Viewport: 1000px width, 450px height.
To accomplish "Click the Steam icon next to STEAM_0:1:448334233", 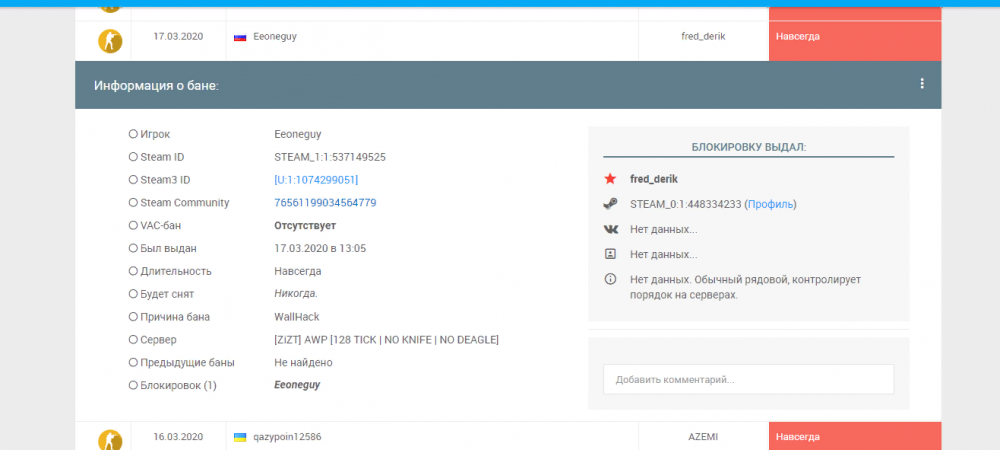I will pos(610,204).
